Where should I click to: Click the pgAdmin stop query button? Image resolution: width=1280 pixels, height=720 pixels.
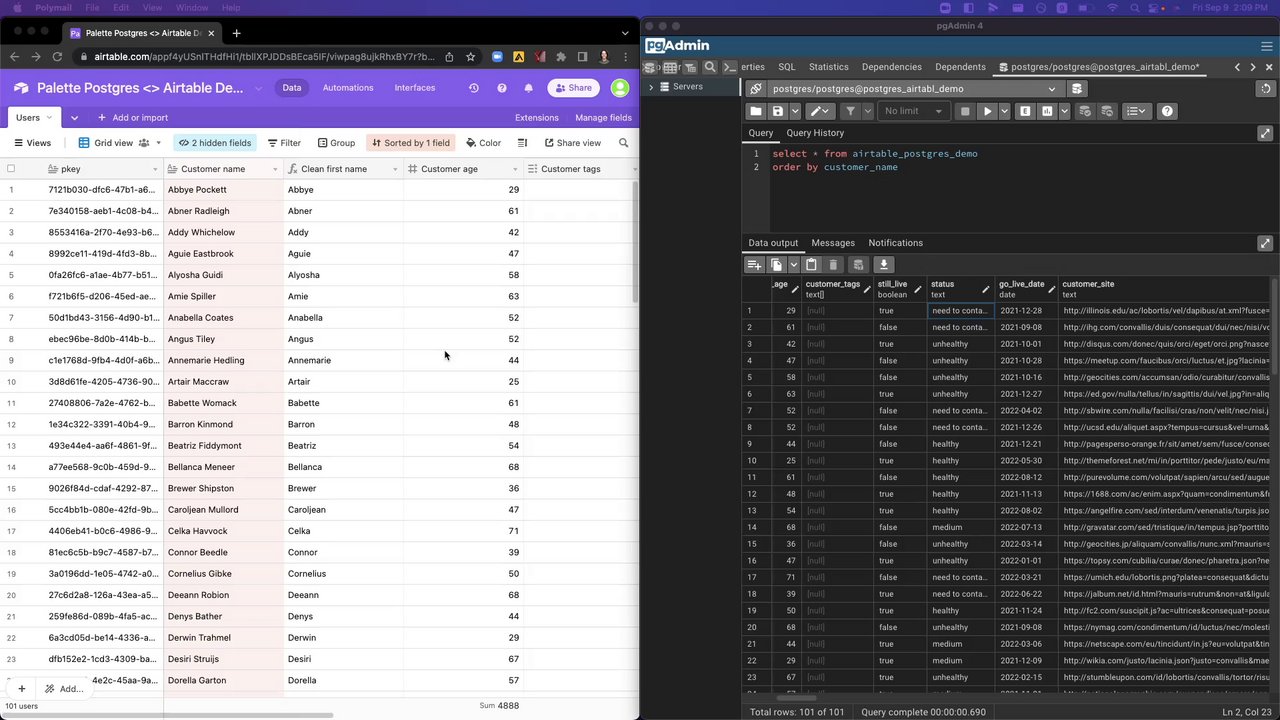(x=965, y=111)
